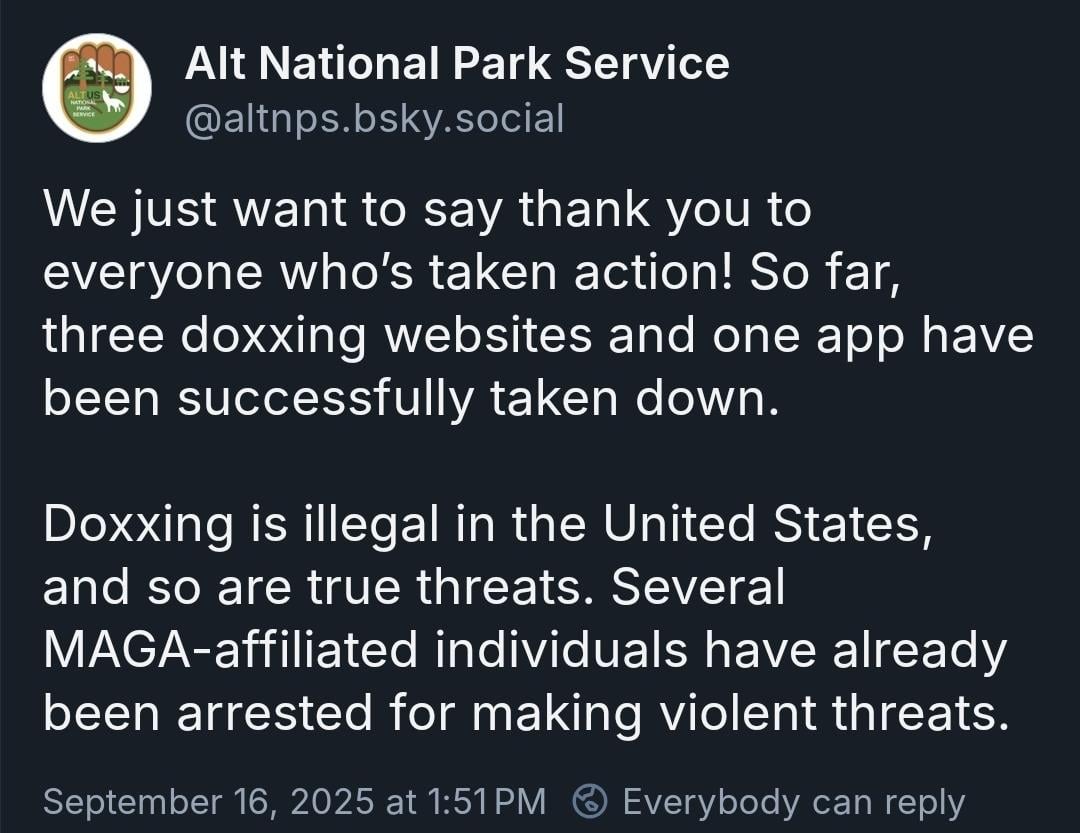Image resolution: width=1080 pixels, height=833 pixels.
Task: Click the Alt National Park Service display name
Action: point(457,63)
